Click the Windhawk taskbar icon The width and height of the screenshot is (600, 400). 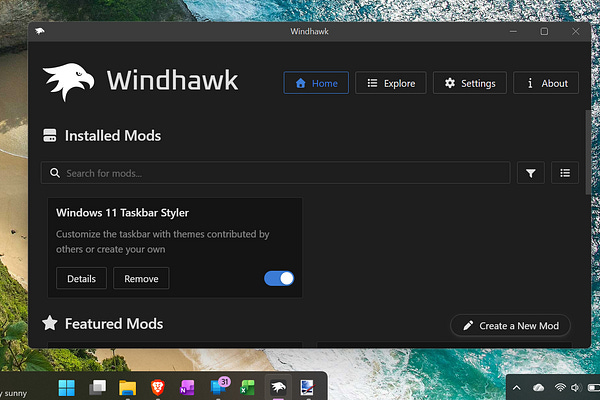[278, 387]
